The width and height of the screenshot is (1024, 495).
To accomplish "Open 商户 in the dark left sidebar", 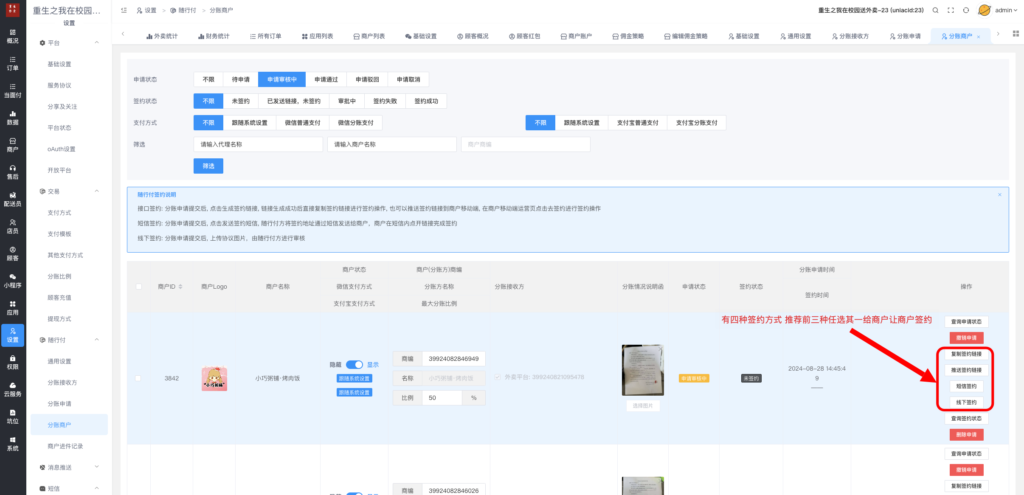I will click(x=12, y=144).
